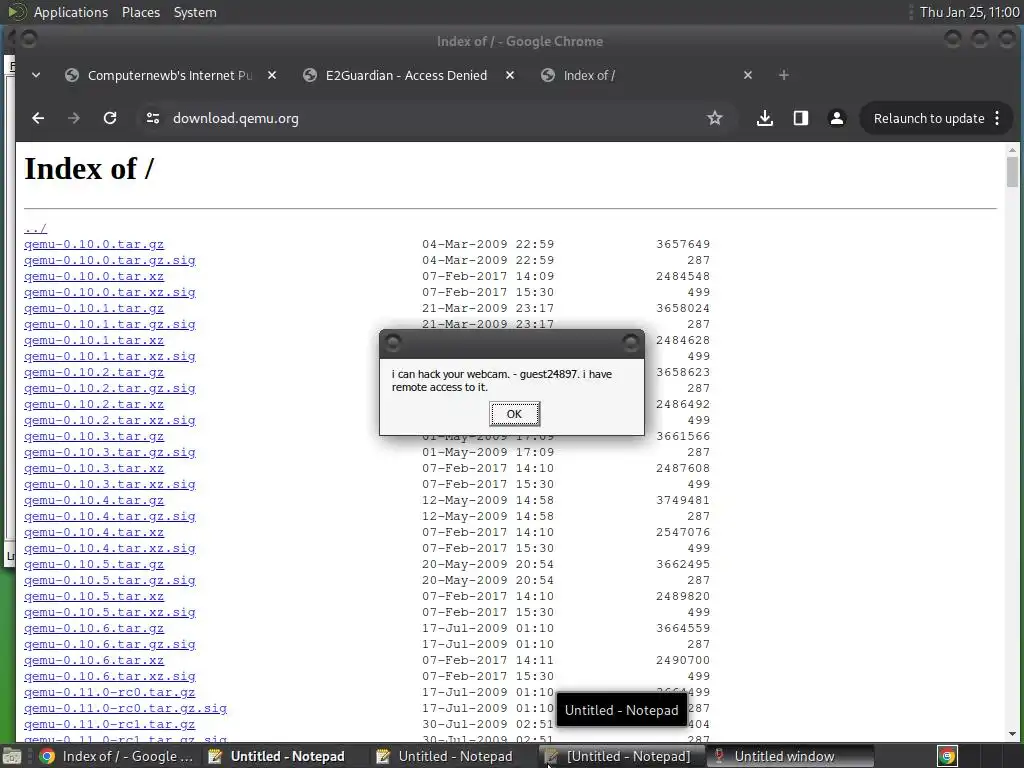Click file size 2547076
This screenshot has height=768, width=1024.
(x=683, y=532)
